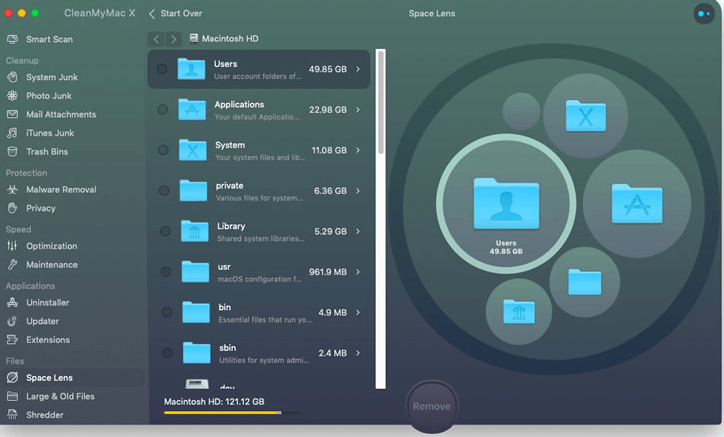Viewport: 724px width, 437px height.
Task: Click the Space Lens planet icon
Action: click(12, 378)
